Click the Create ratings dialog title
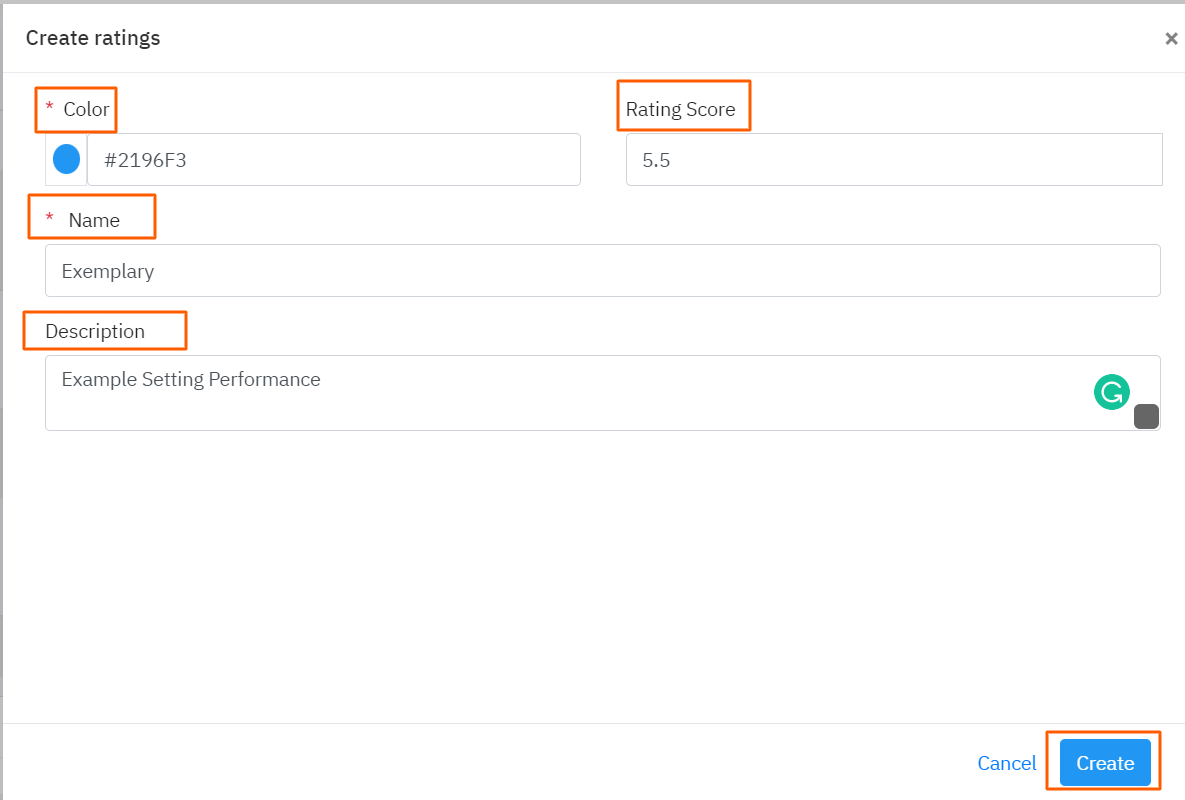 tap(93, 38)
